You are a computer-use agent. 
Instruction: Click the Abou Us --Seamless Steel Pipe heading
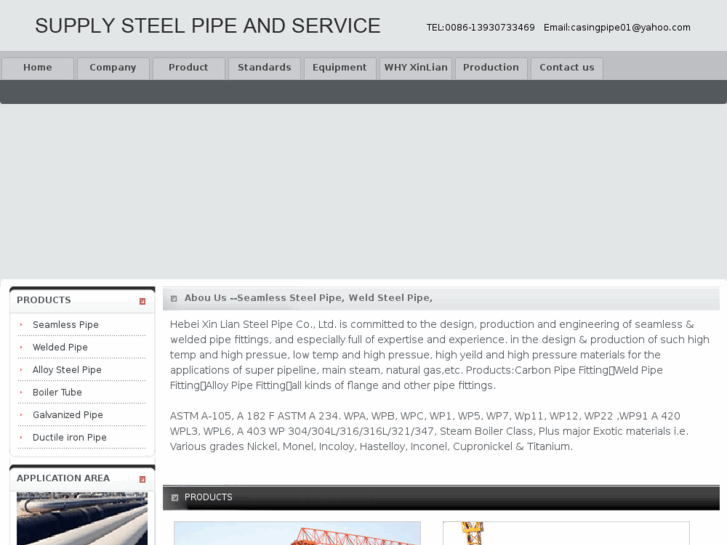pos(308,298)
